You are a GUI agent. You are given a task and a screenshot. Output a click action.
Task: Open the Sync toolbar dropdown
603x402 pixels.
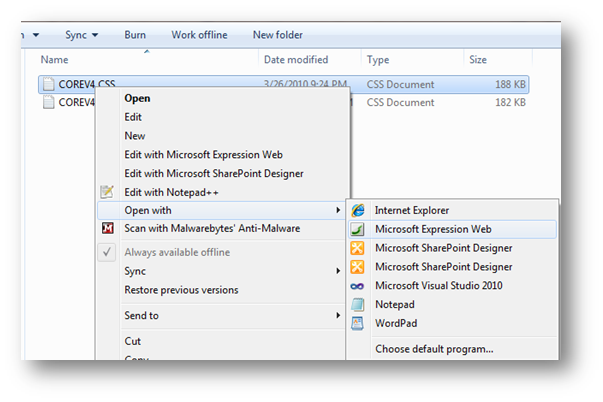82,35
